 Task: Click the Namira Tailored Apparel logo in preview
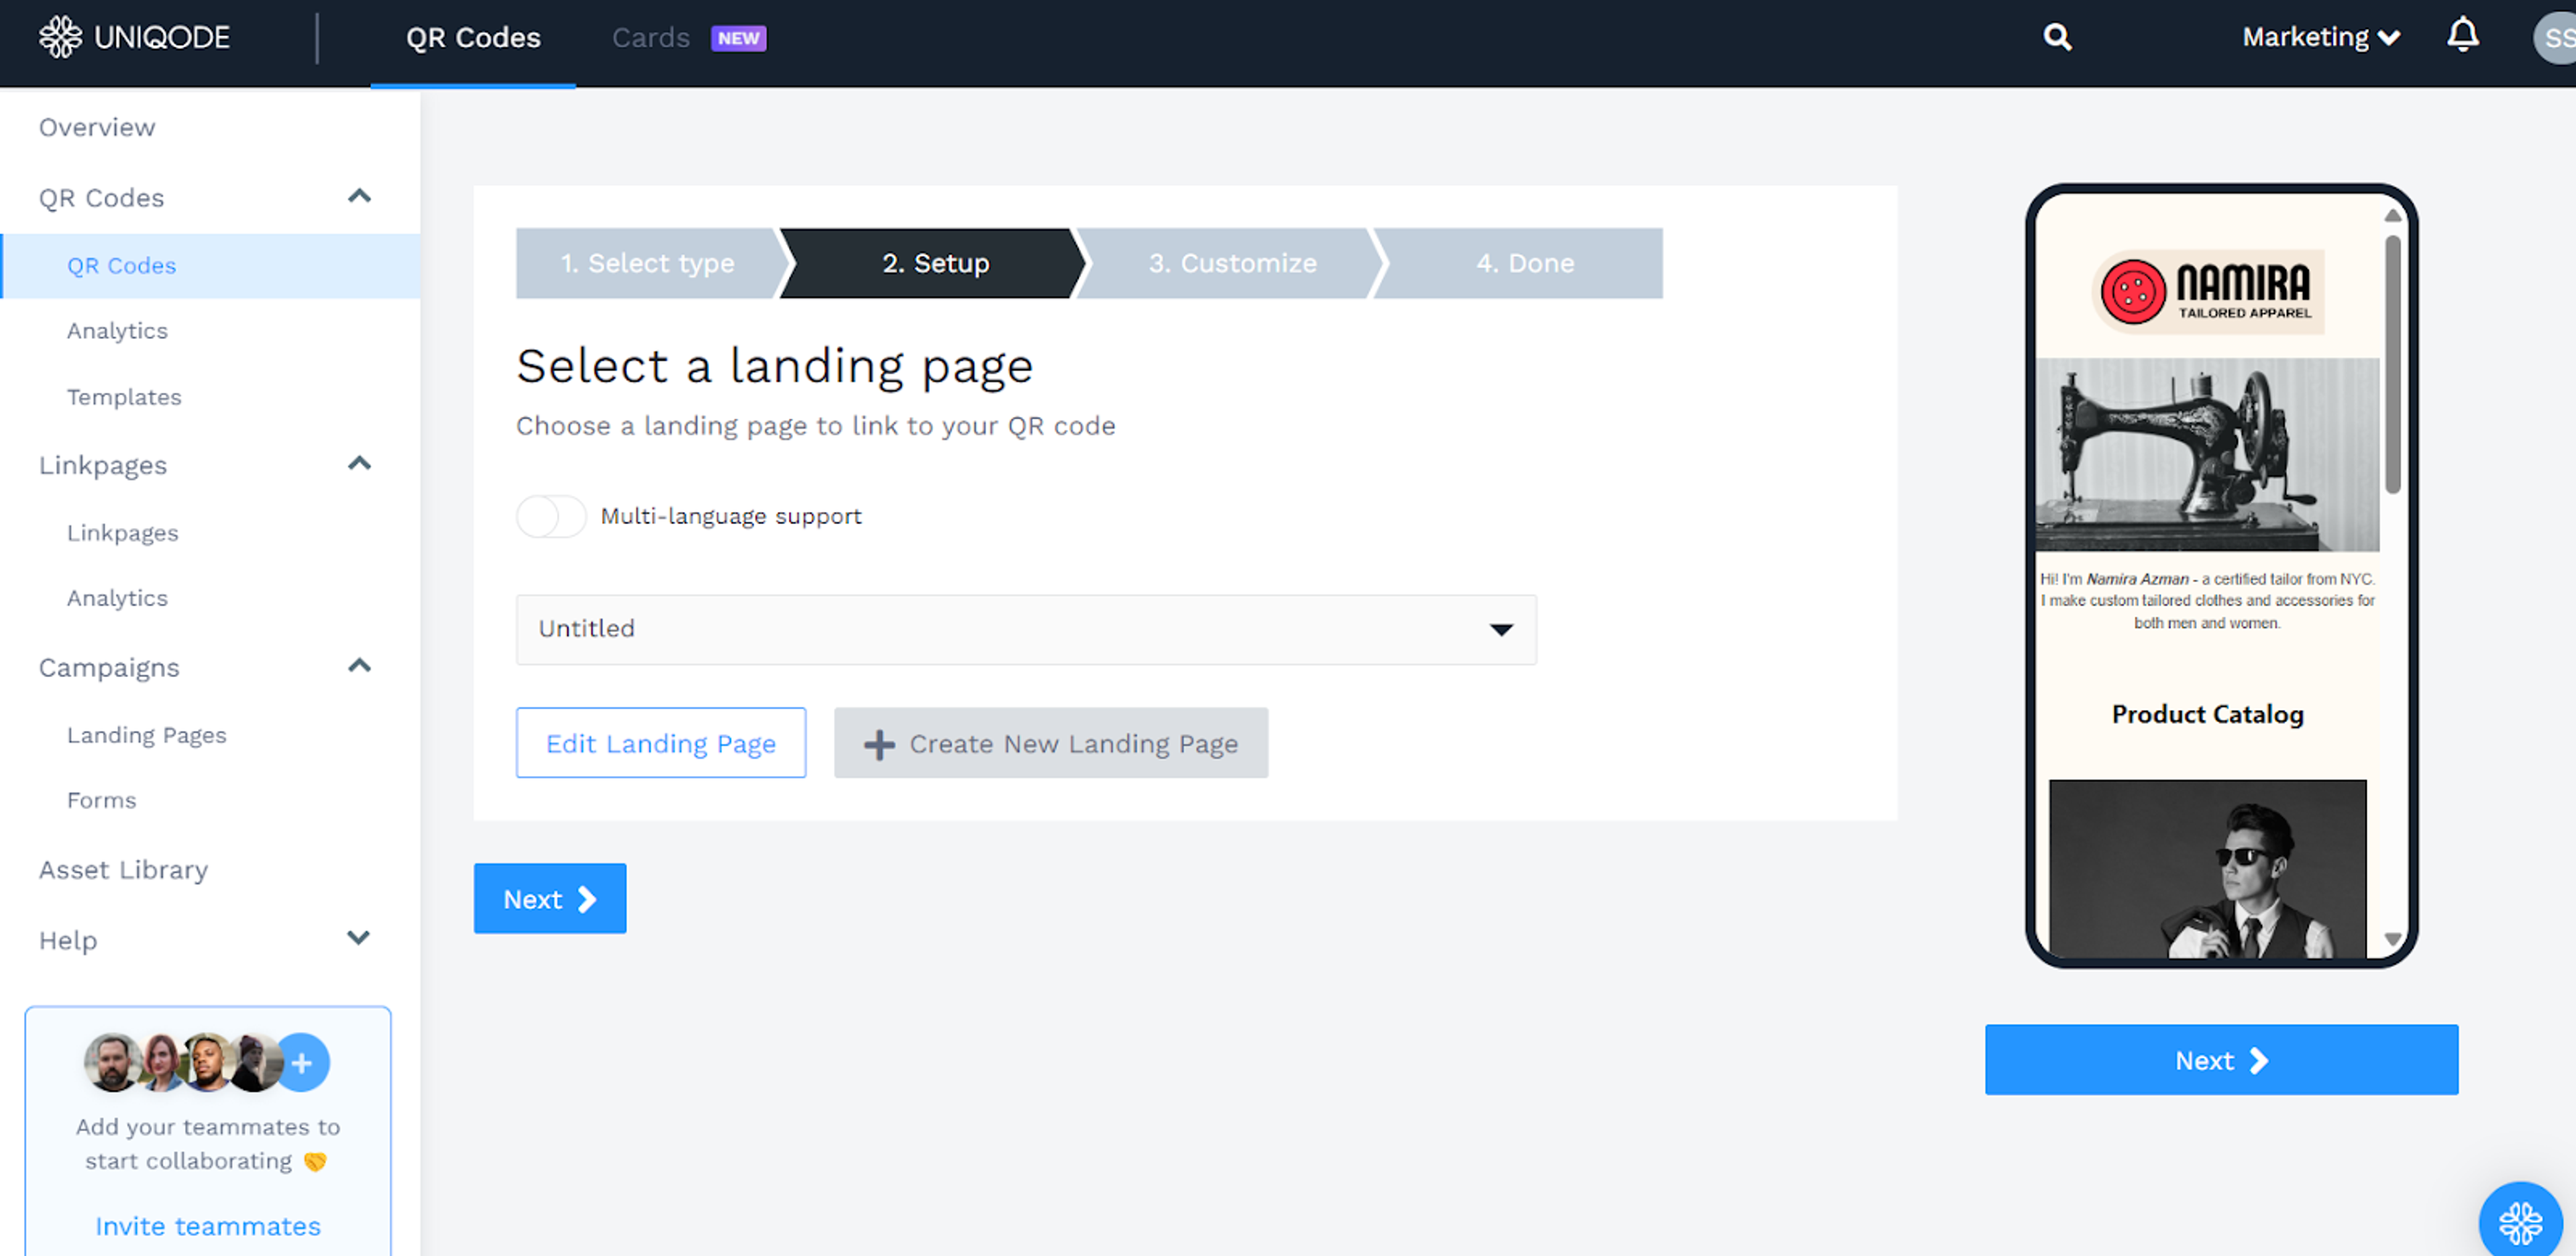[2207, 291]
